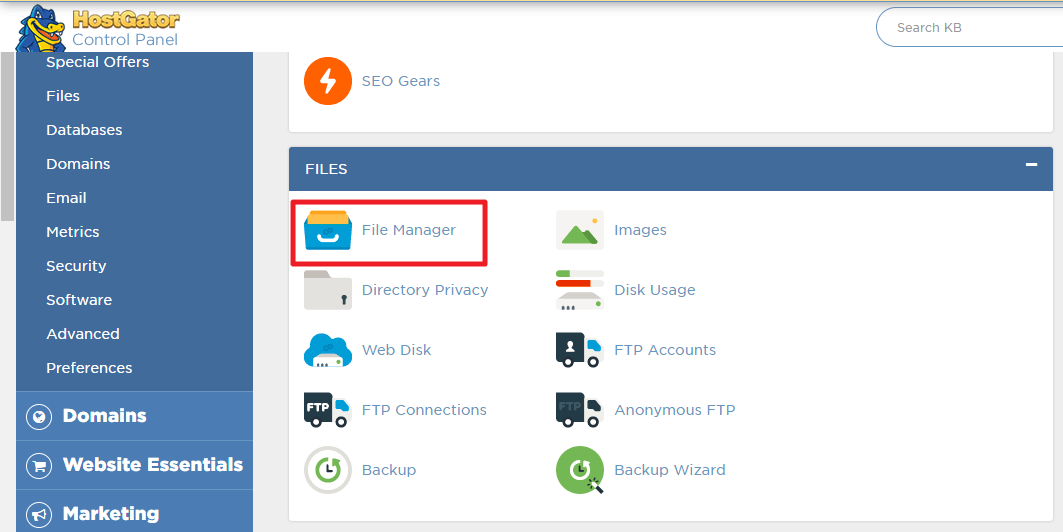Select Databases in sidebar menu
The height and width of the screenshot is (532, 1063).
(84, 130)
